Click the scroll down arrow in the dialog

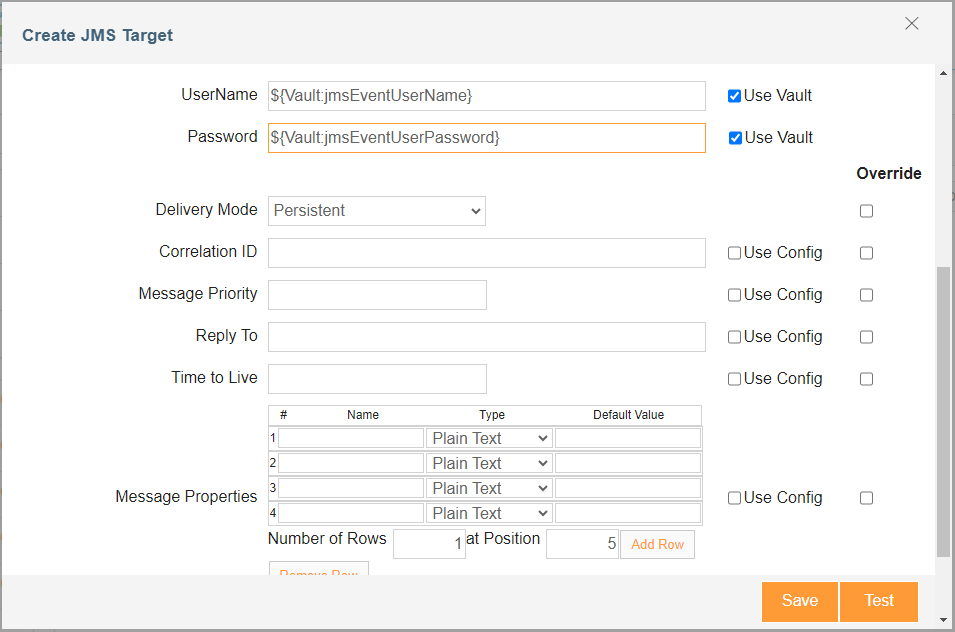[943, 620]
